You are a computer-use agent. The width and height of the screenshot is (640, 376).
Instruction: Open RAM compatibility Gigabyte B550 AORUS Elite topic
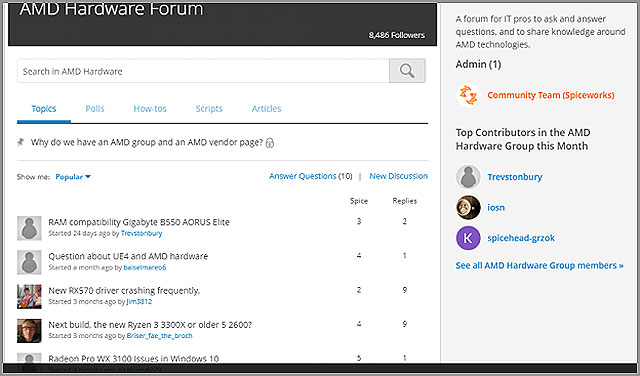click(x=139, y=222)
